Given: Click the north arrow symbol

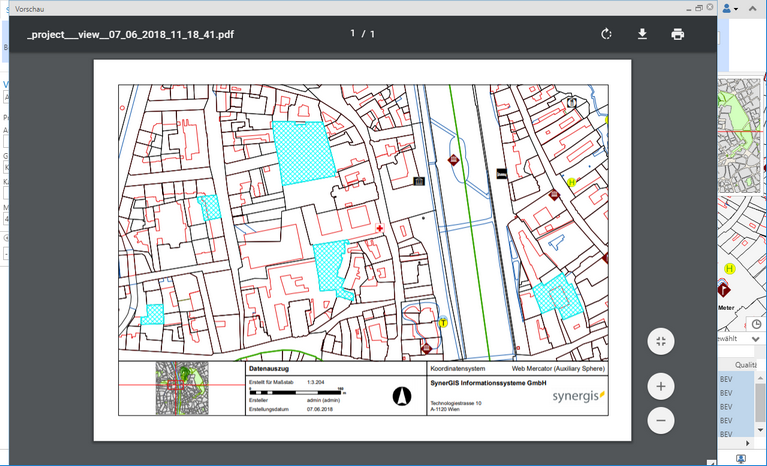Looking at the screenshot, I should (x=400, y=395).
